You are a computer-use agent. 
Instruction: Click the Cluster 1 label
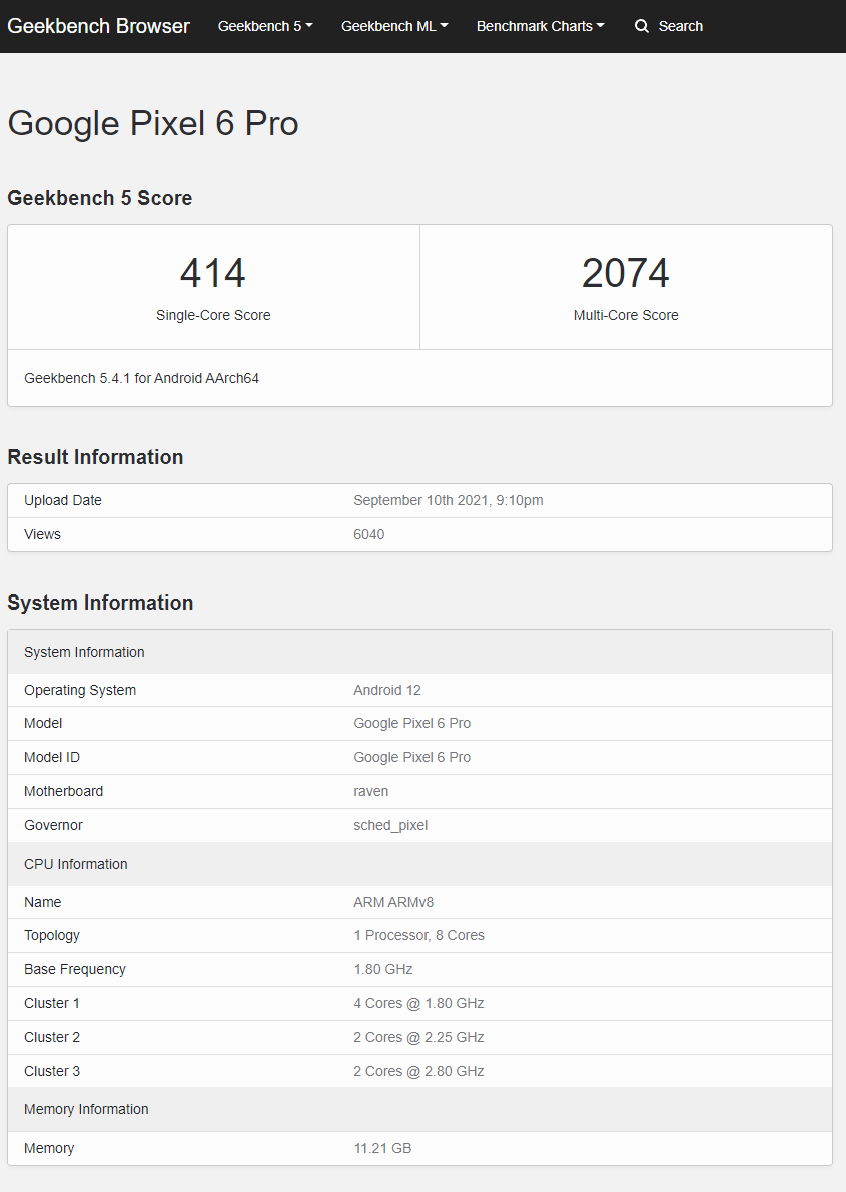(52, 1003)
